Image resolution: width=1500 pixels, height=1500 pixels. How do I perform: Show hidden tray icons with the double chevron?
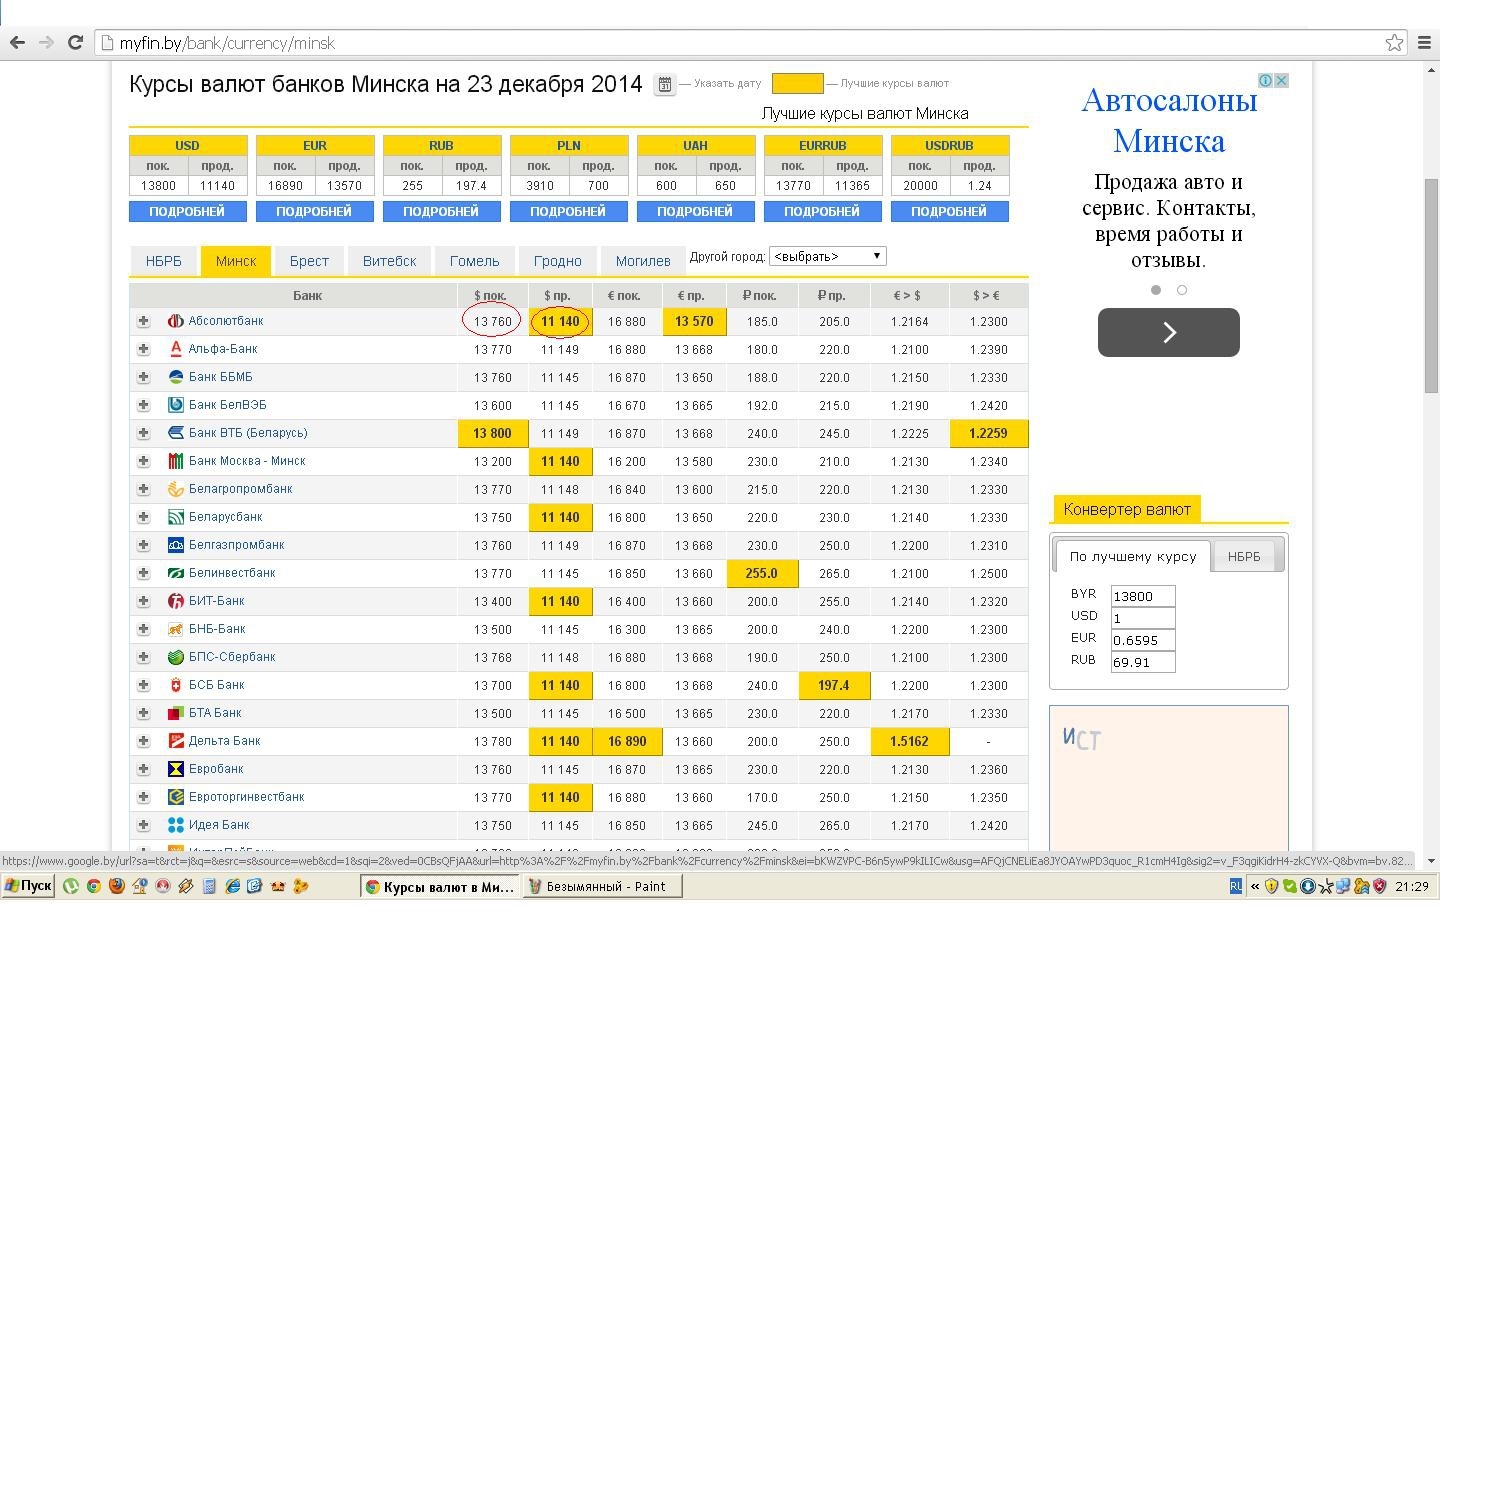pos(1255,886)
